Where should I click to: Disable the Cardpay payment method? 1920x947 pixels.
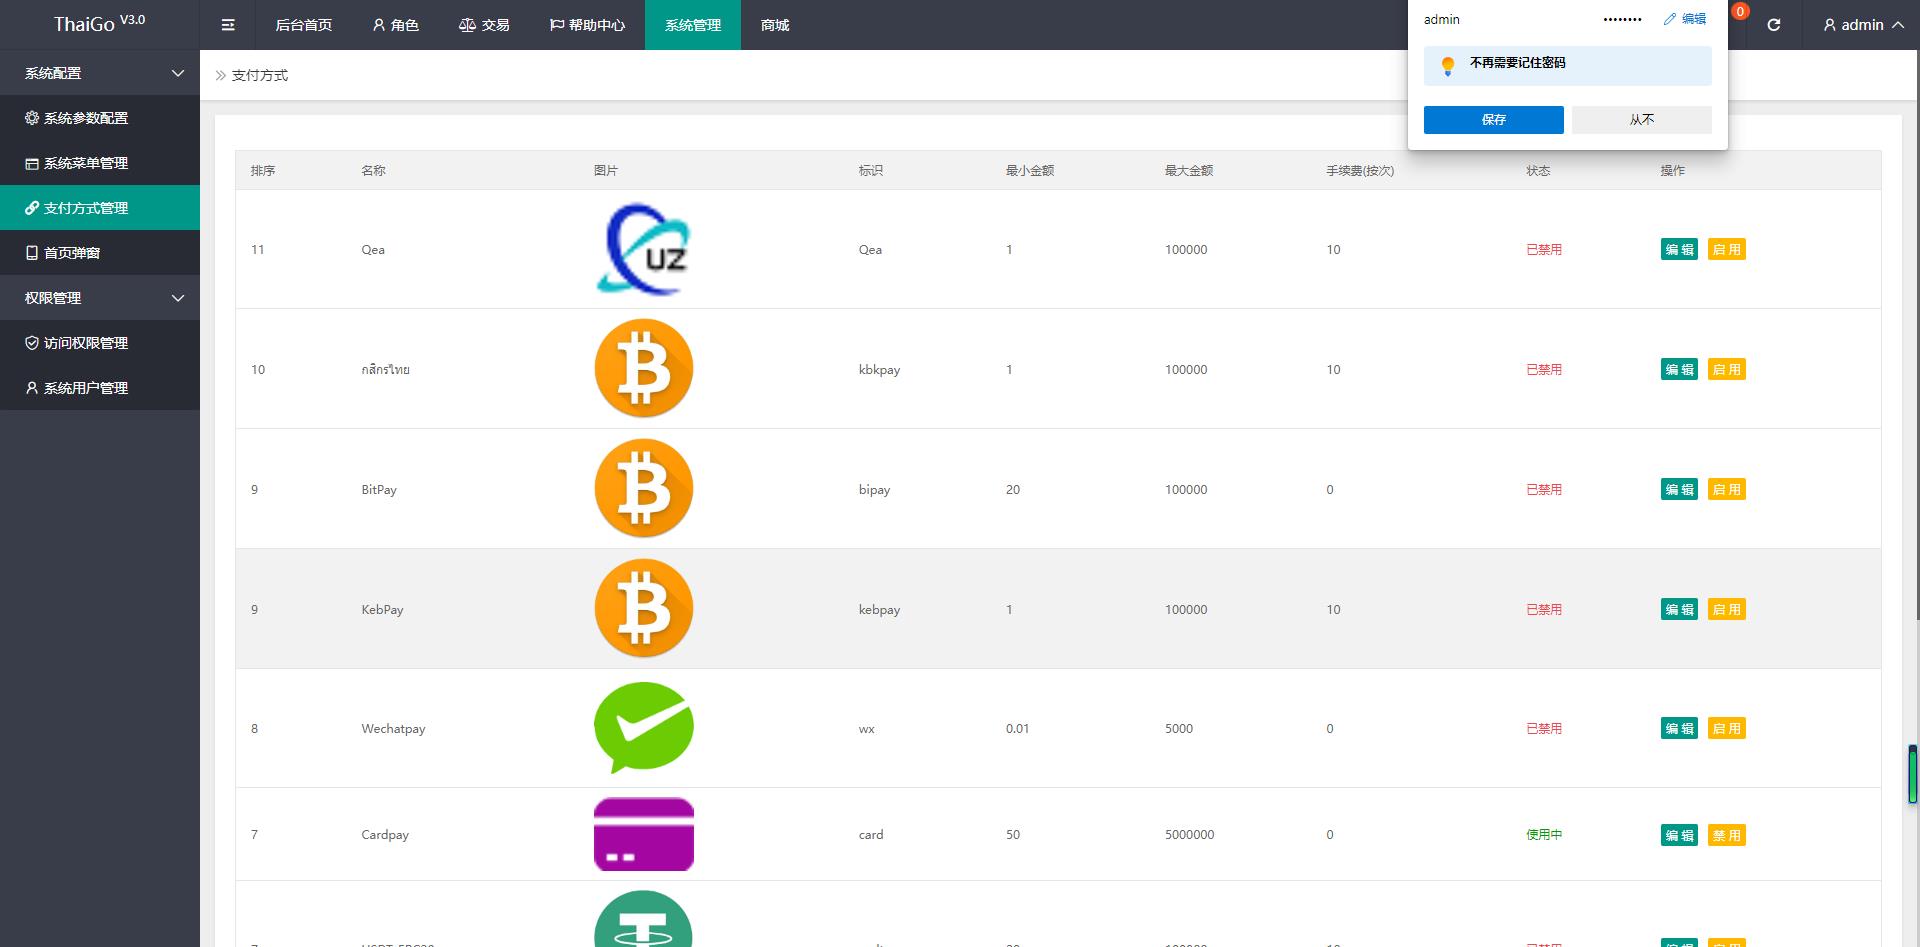[x=1727, y=835]
